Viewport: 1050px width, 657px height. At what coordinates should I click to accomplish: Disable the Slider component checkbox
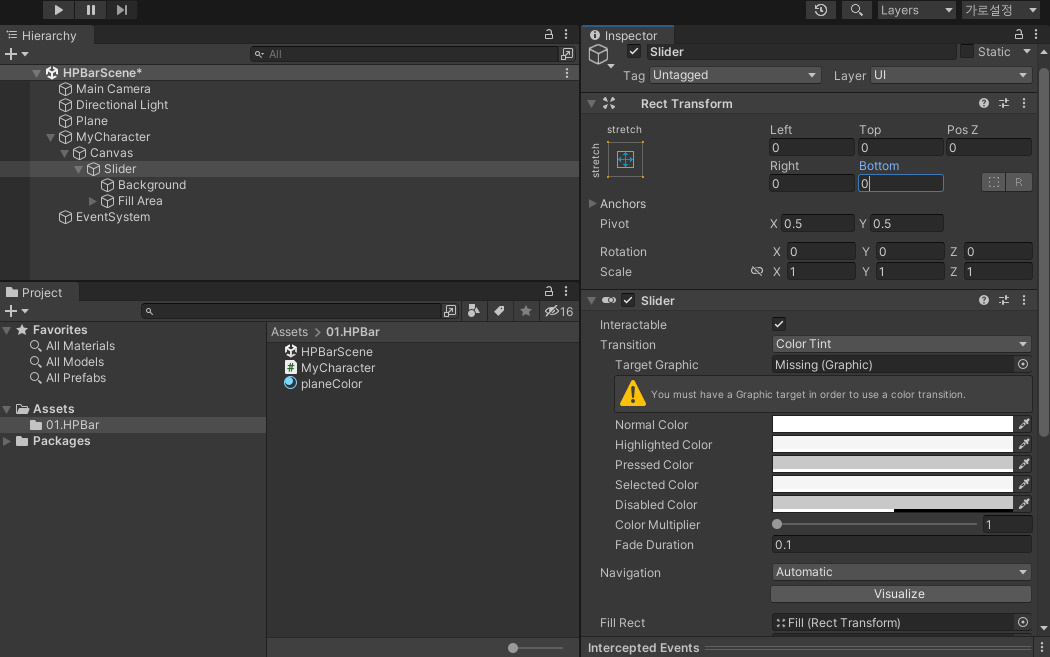click(x=627, y=300)
